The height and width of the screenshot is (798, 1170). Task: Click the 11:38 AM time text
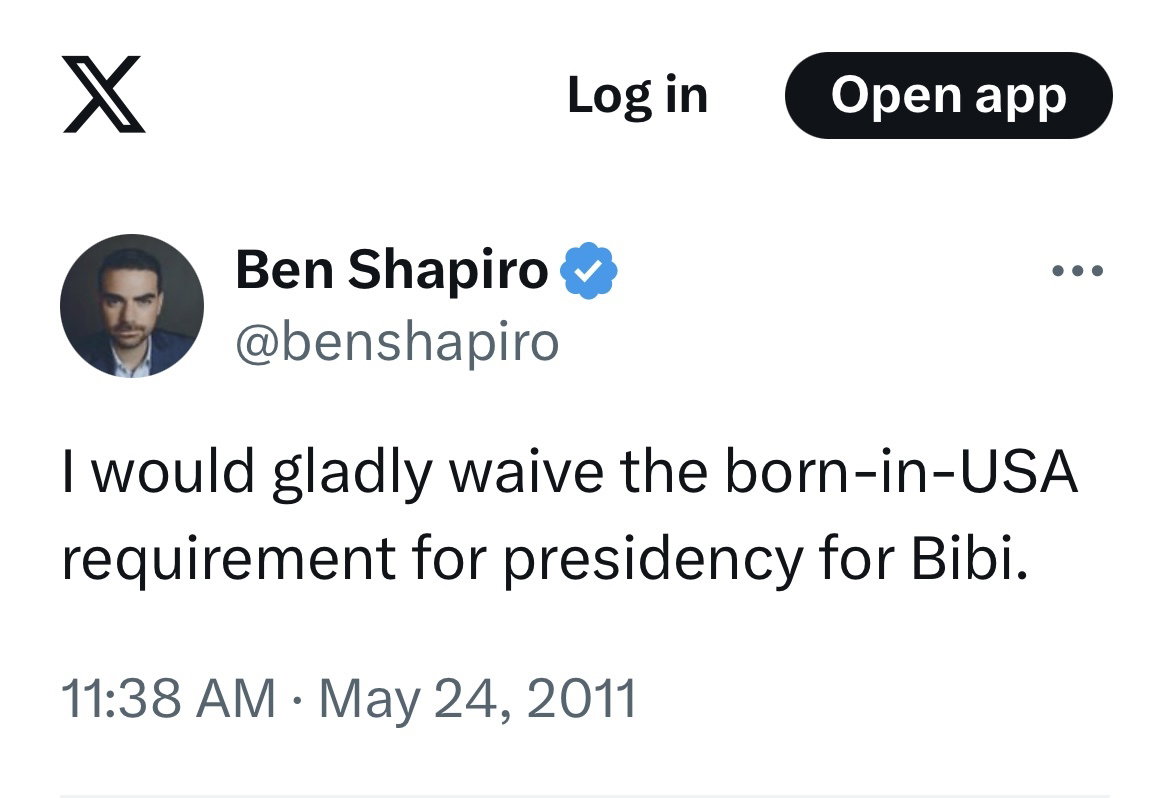click(168, 698)
